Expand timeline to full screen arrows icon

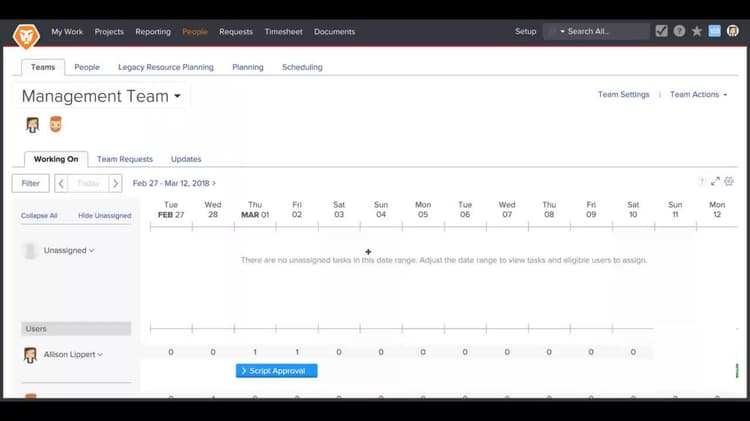point(715,181)
